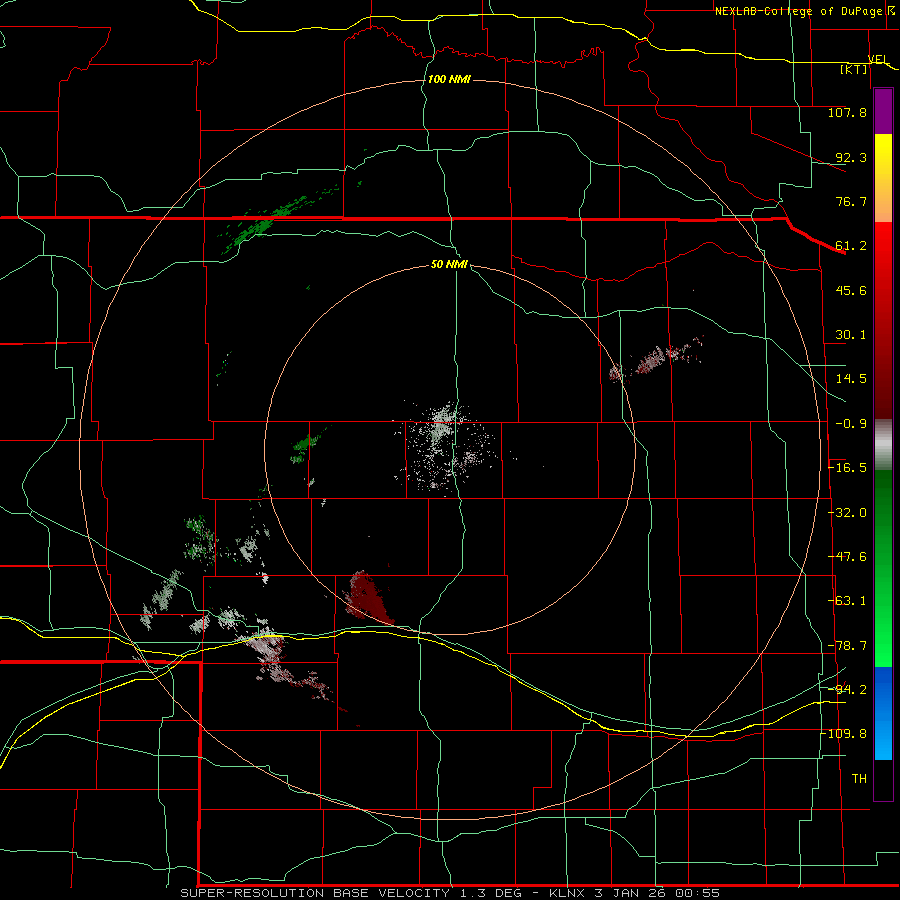Click the 61.2 velocity scale value

click(851, 246)
